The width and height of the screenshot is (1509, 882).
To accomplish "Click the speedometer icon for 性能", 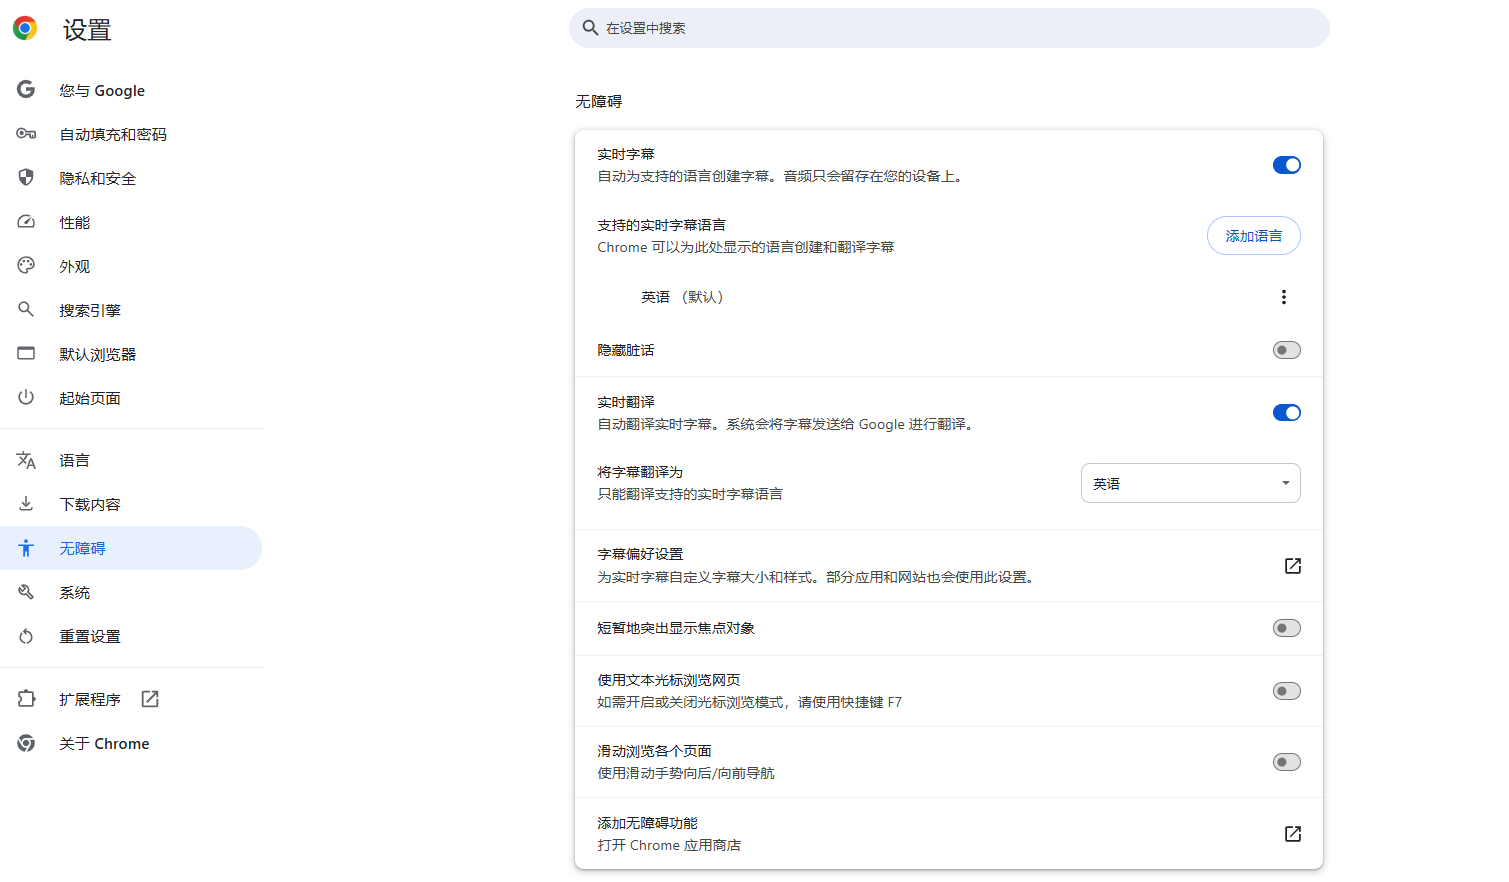I will click(26, 222).
